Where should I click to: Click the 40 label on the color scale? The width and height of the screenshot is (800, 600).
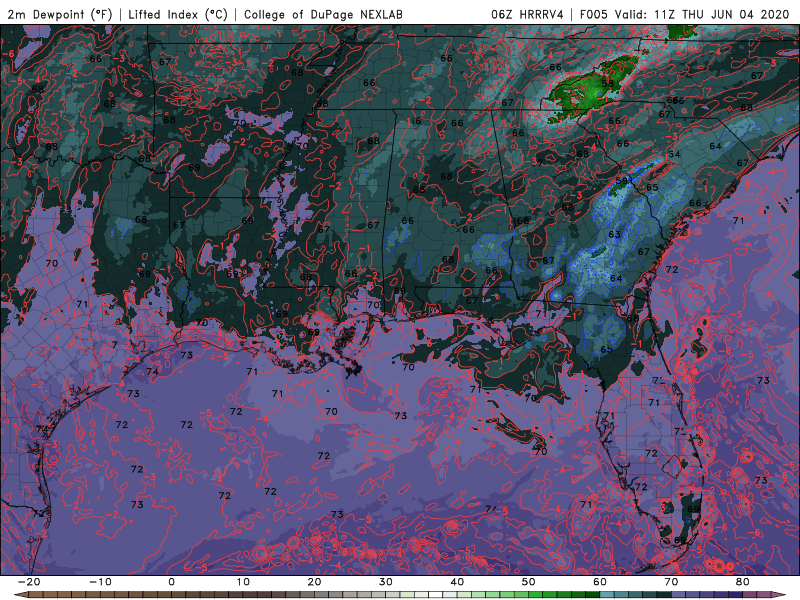point(457,582)
